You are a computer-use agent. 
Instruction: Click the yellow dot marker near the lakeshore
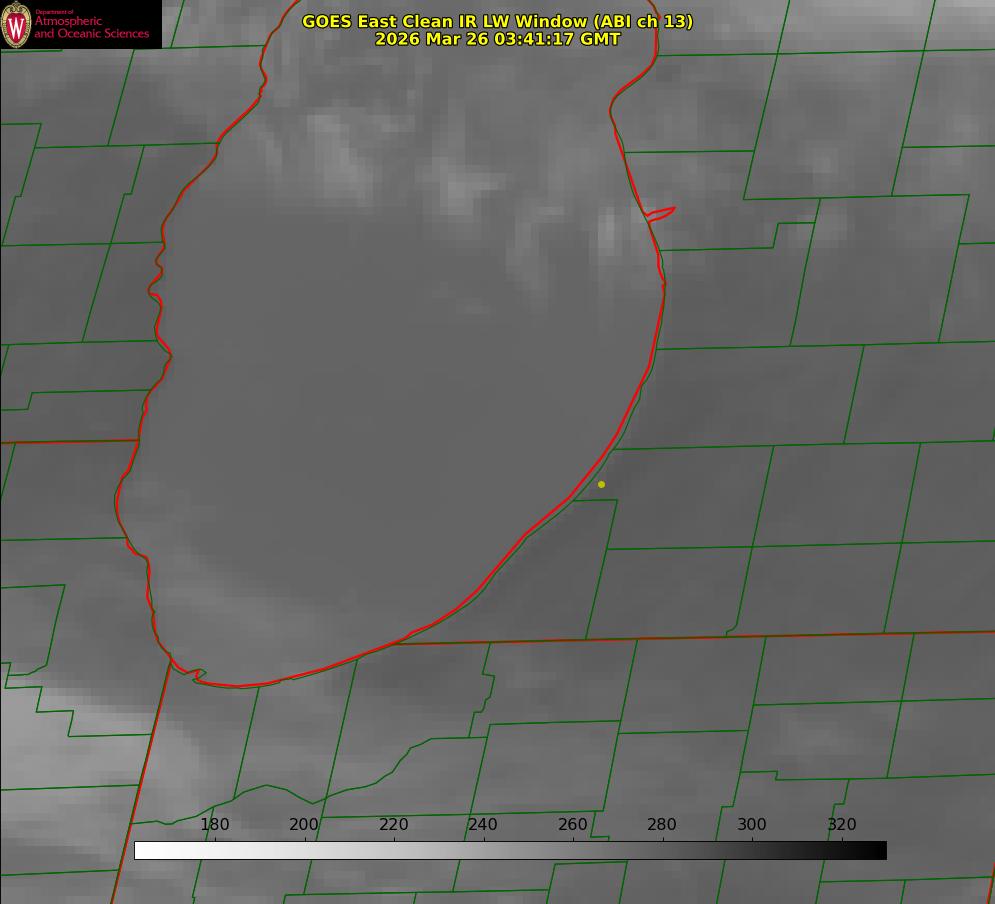(x=602, y=484)
